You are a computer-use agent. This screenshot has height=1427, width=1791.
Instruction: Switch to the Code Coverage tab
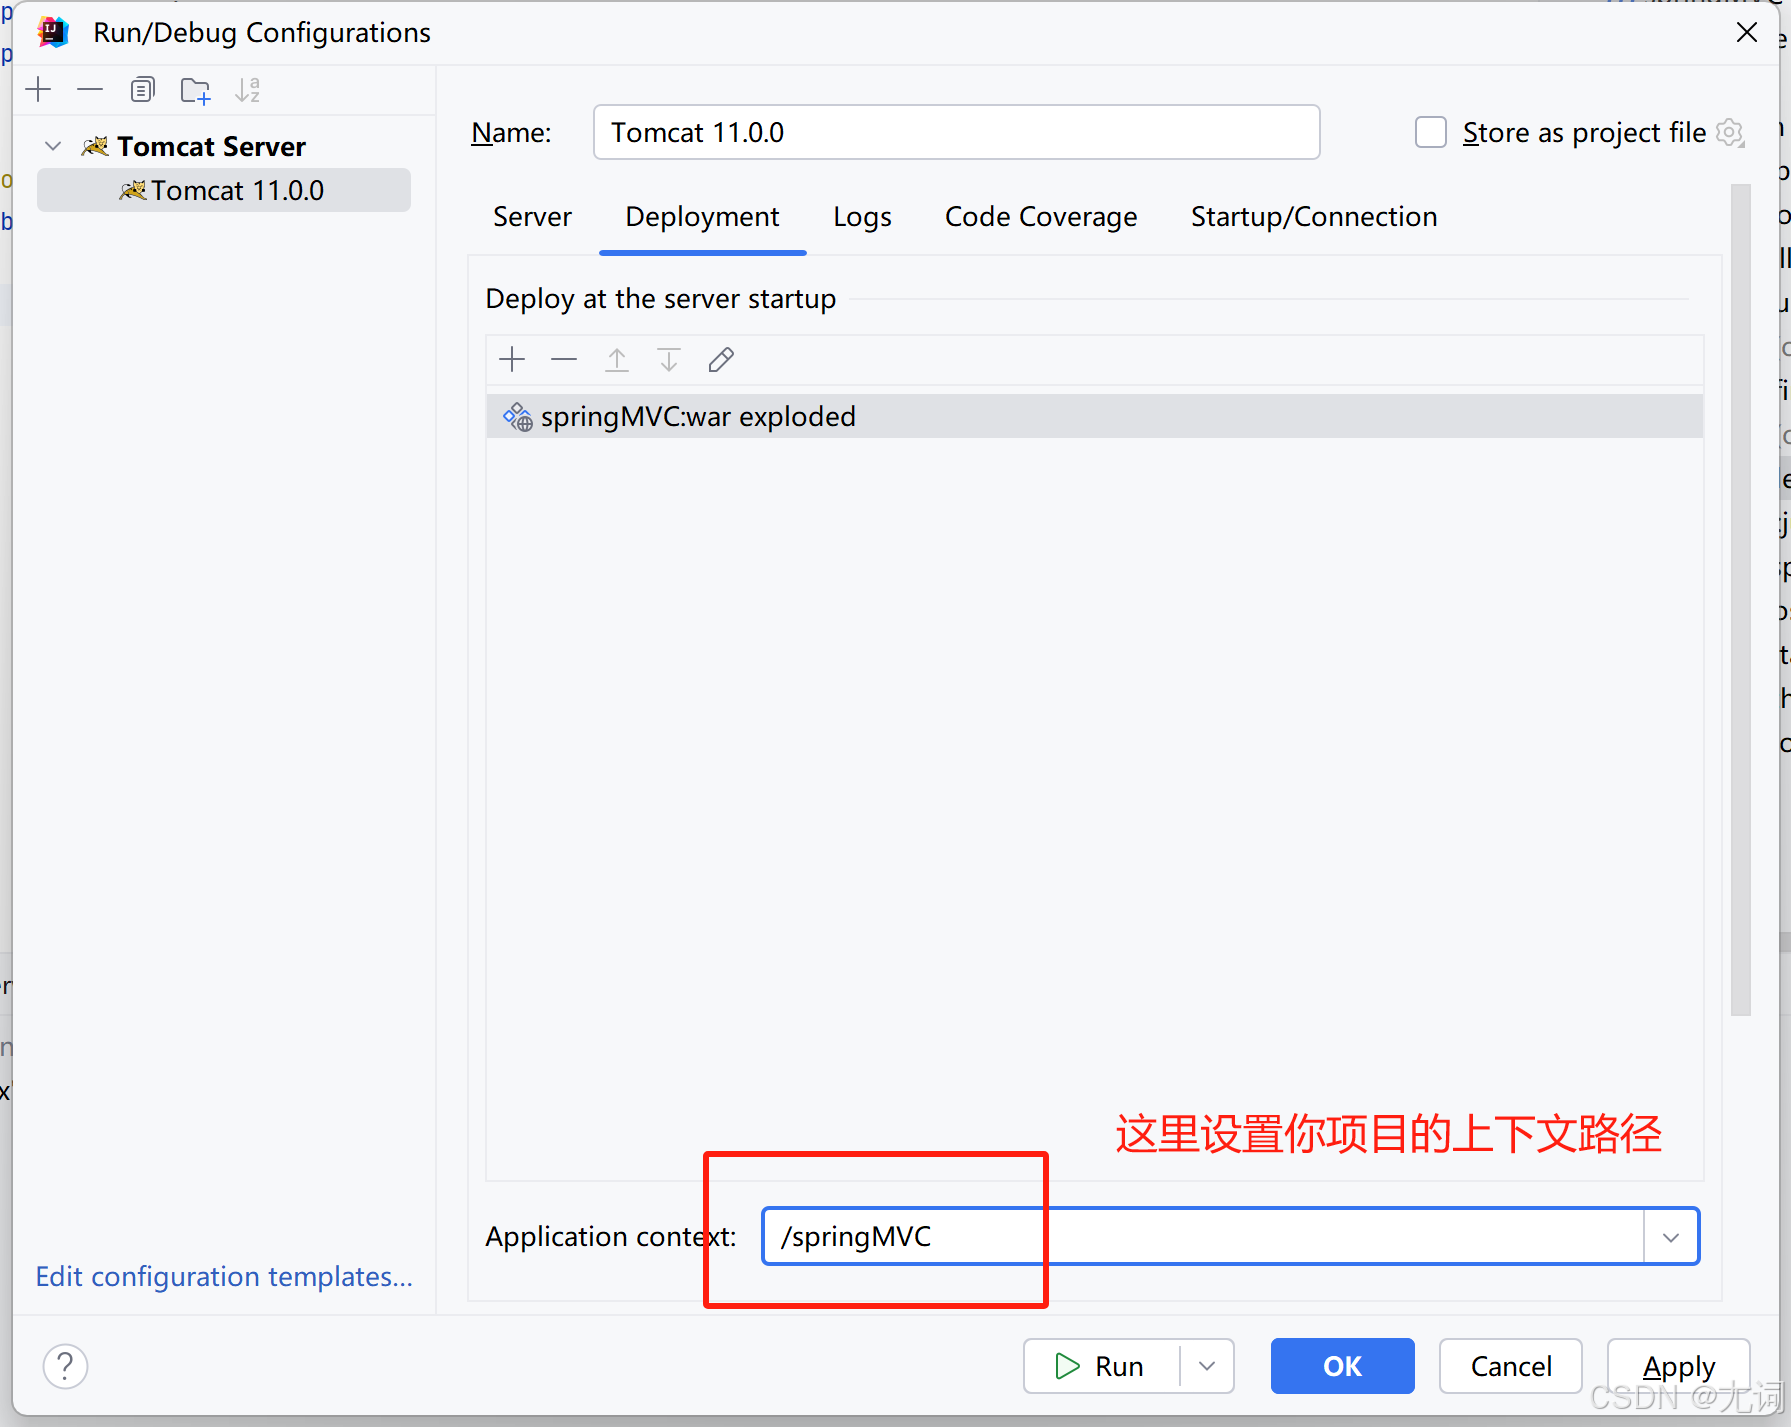1041,217
